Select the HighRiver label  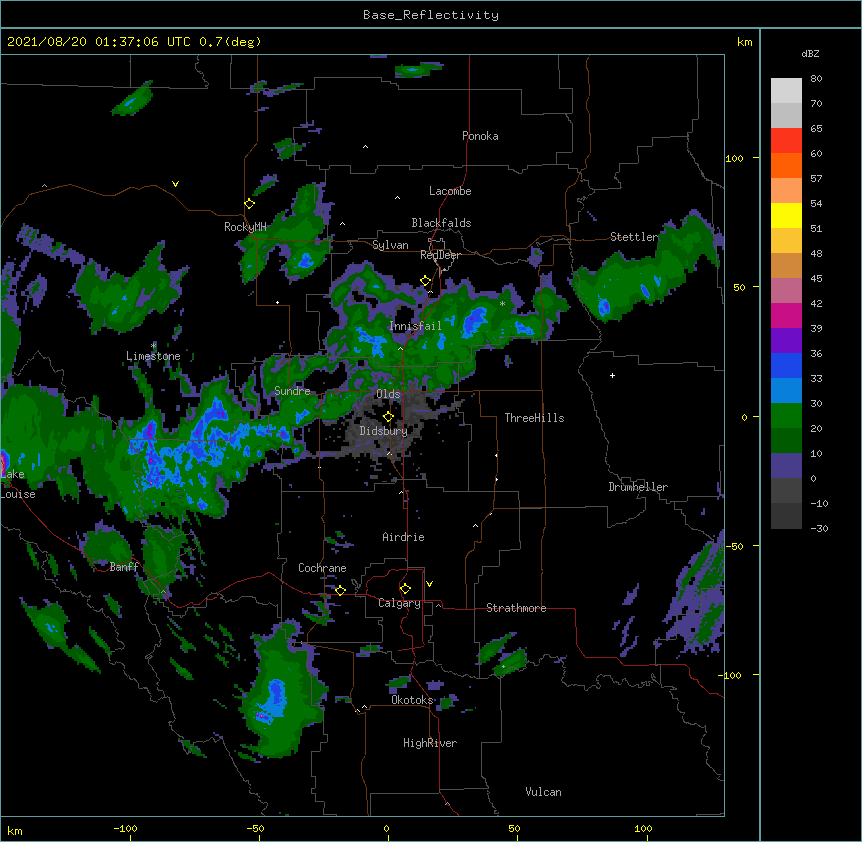(430, 743)
